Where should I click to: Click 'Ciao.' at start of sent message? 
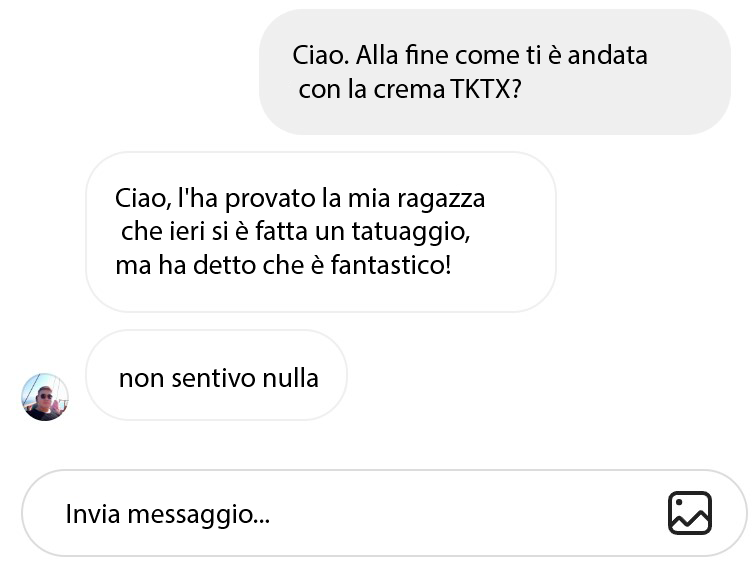[x=321, y=55]
